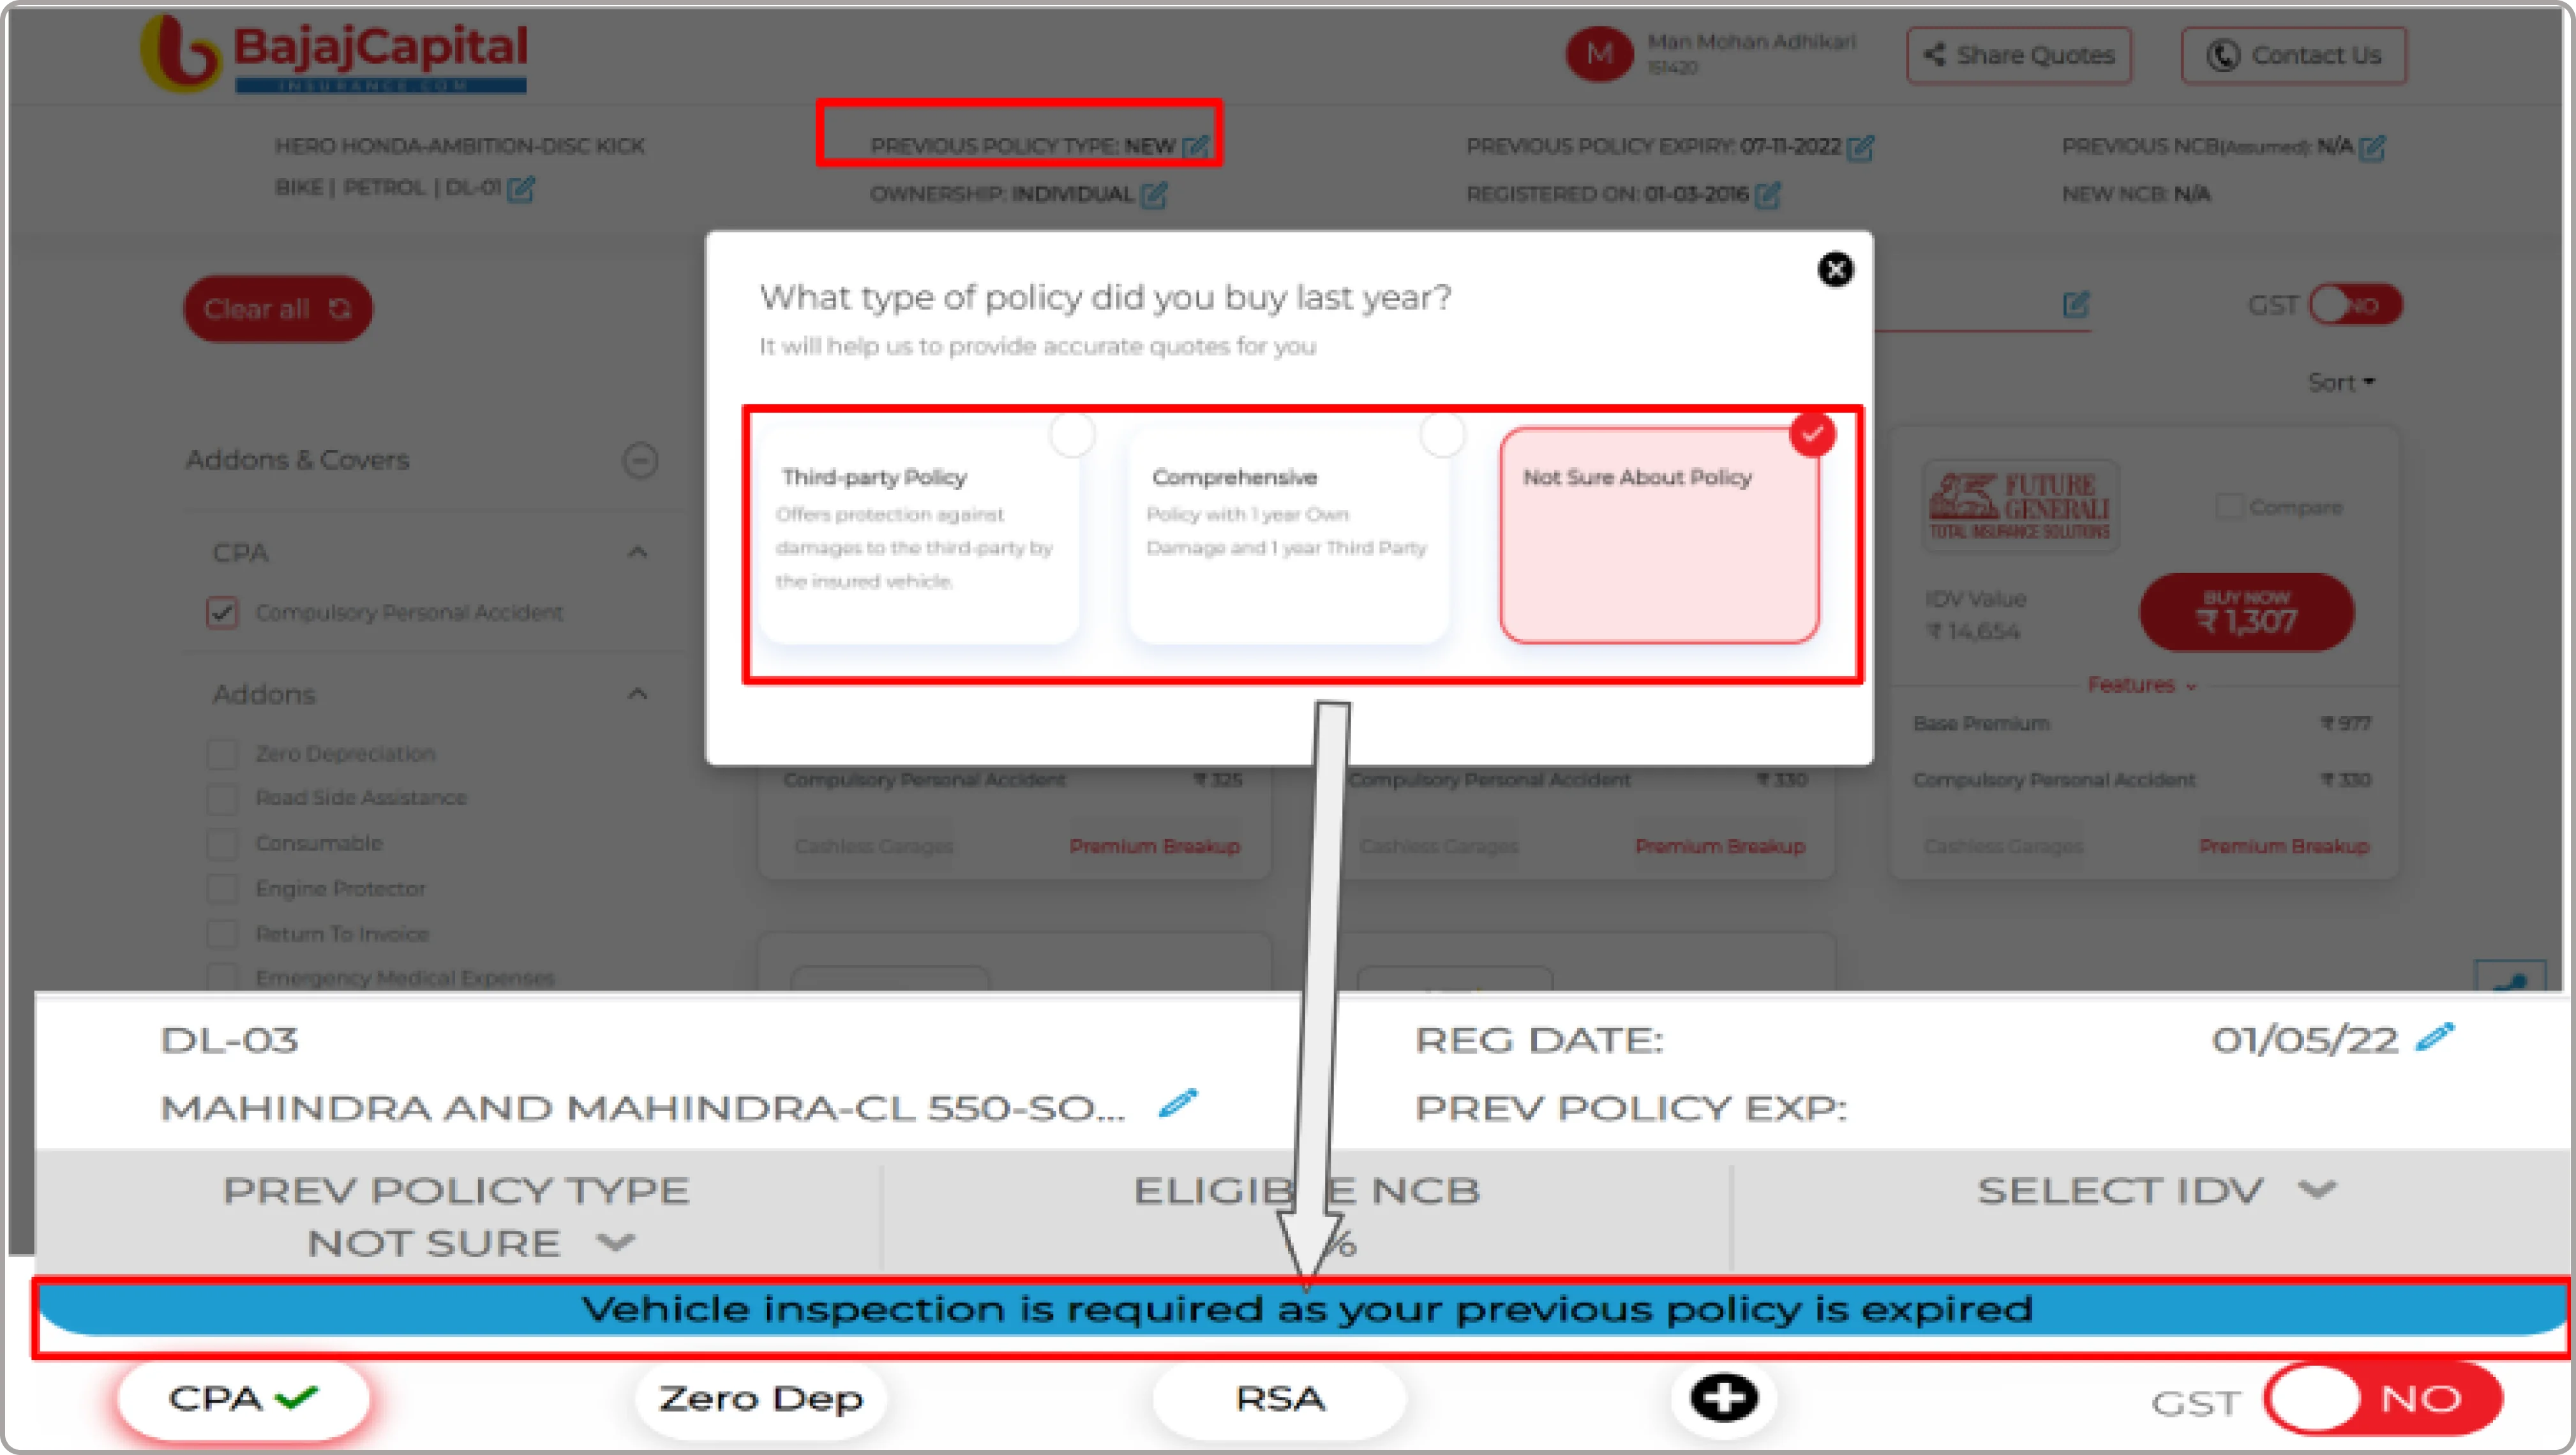Toggle the bottom GST NO switch
Image resolution: width=2576 pixels, height=1455 pixels.
2383,1398
